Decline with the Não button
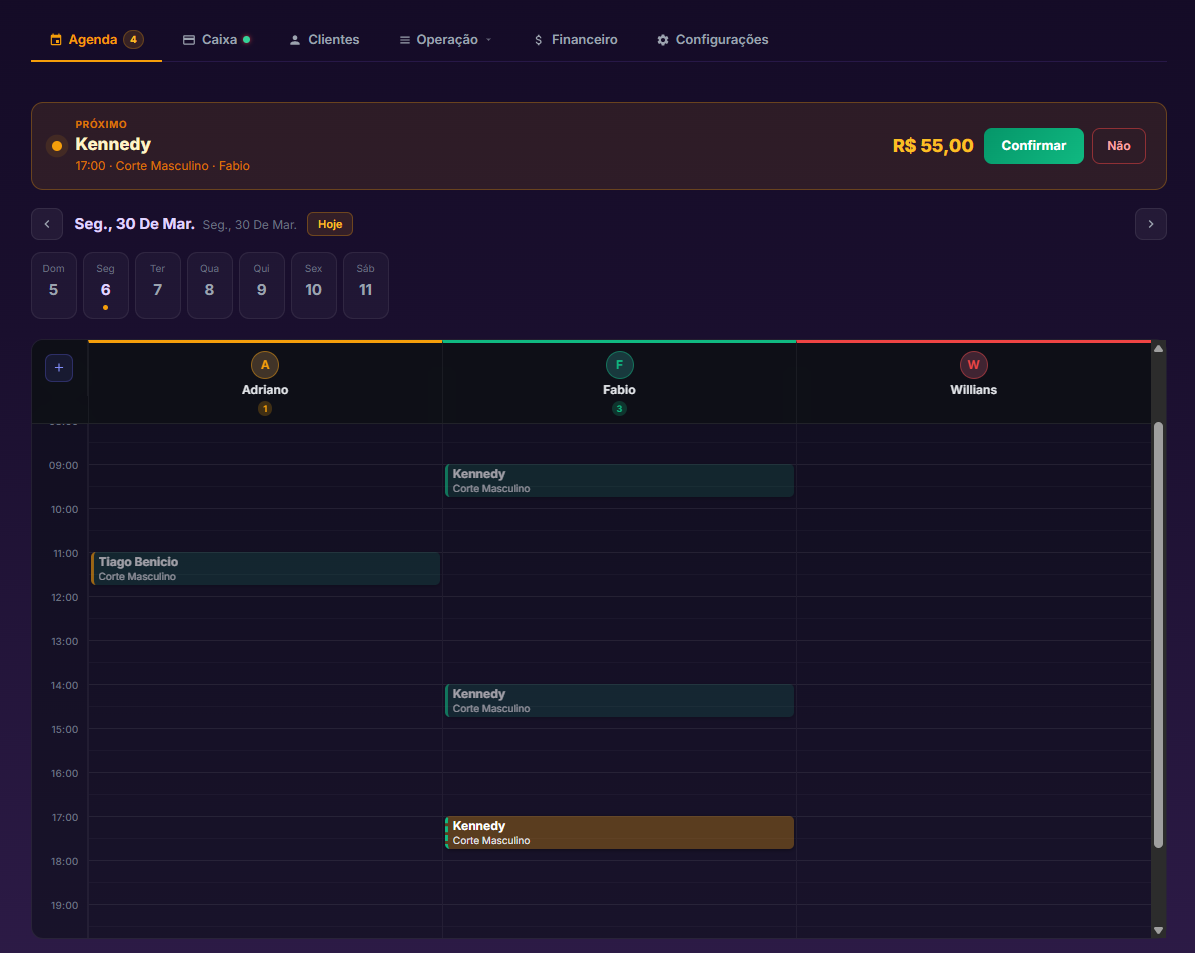The image size is (1195, 953). coord(1118,146)
